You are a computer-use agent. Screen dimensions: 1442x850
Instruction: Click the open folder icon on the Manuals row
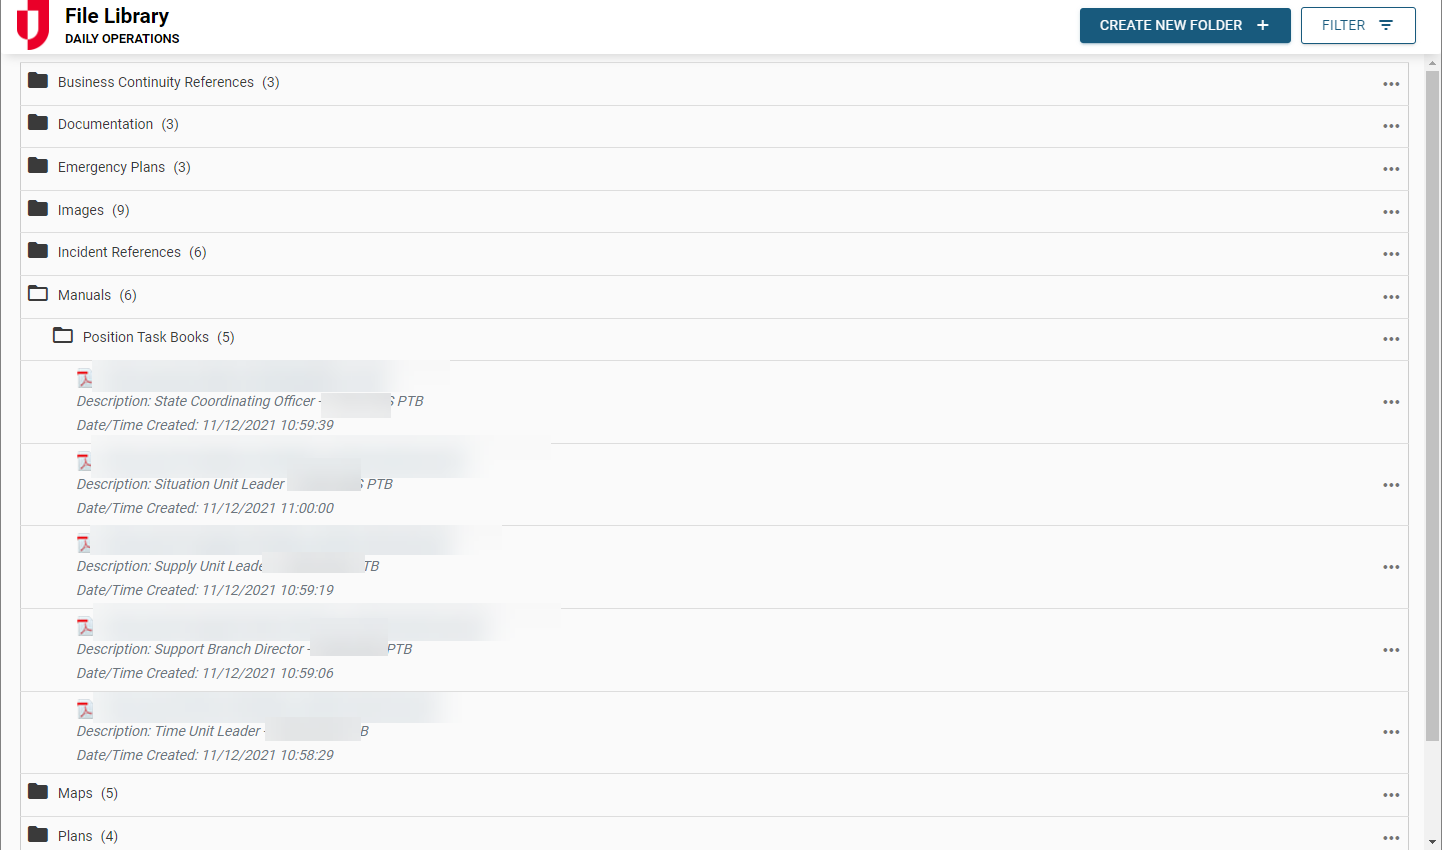click(37, 293)
